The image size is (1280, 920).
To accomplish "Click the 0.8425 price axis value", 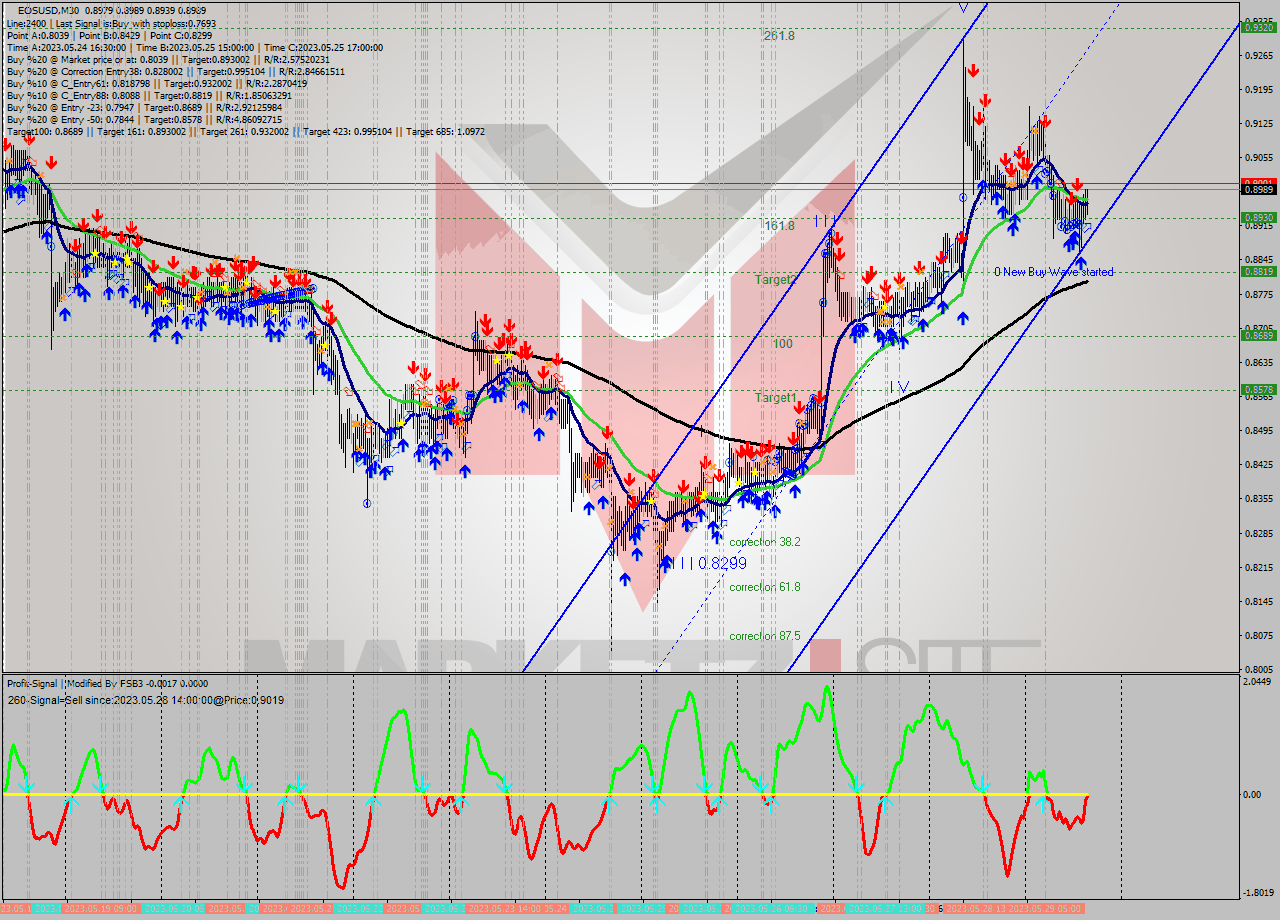I will 1258,464.
